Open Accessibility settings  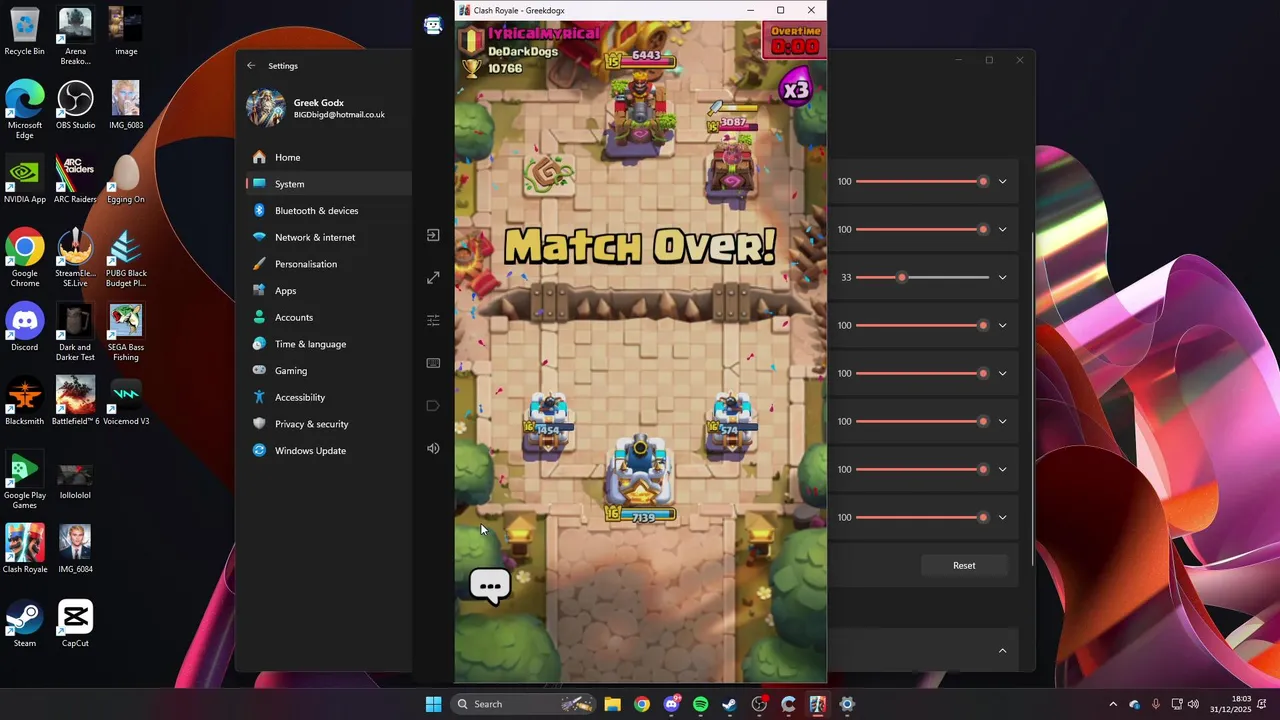[328, 397]
